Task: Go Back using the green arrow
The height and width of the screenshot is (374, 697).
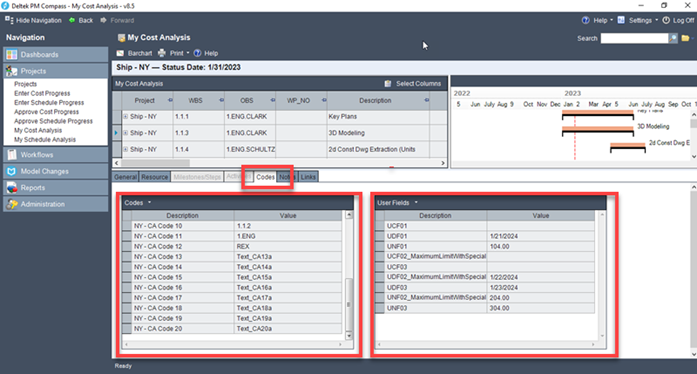Action: point(72,20)
